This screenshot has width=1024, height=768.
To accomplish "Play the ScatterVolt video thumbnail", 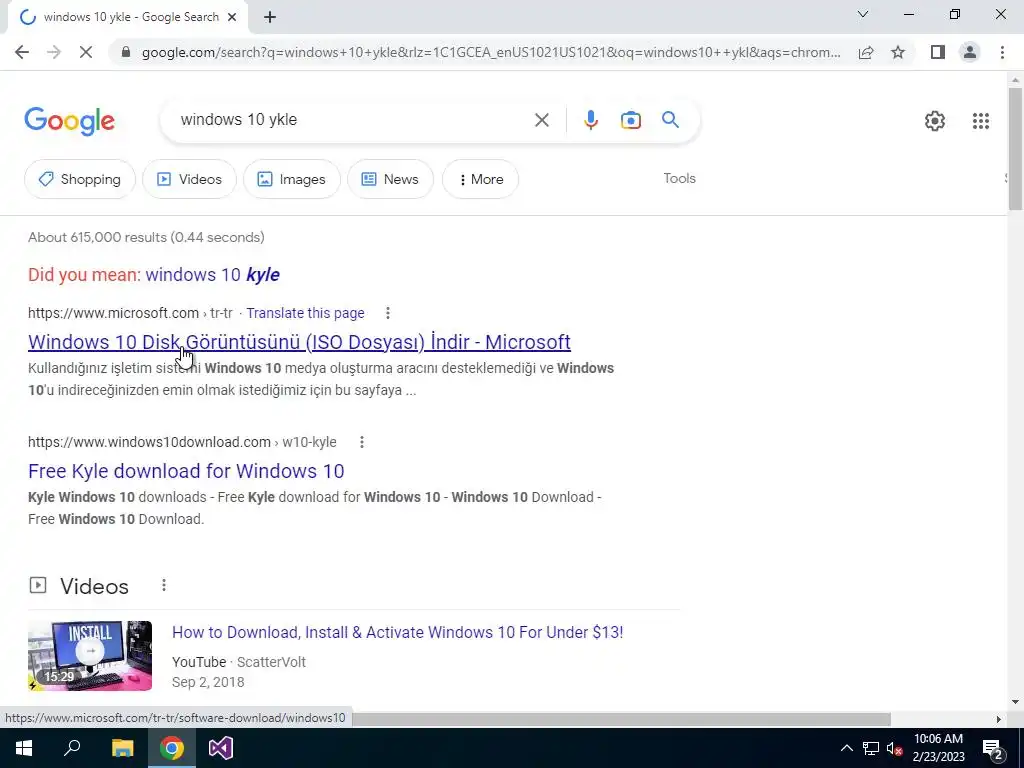I will [90, 656].
